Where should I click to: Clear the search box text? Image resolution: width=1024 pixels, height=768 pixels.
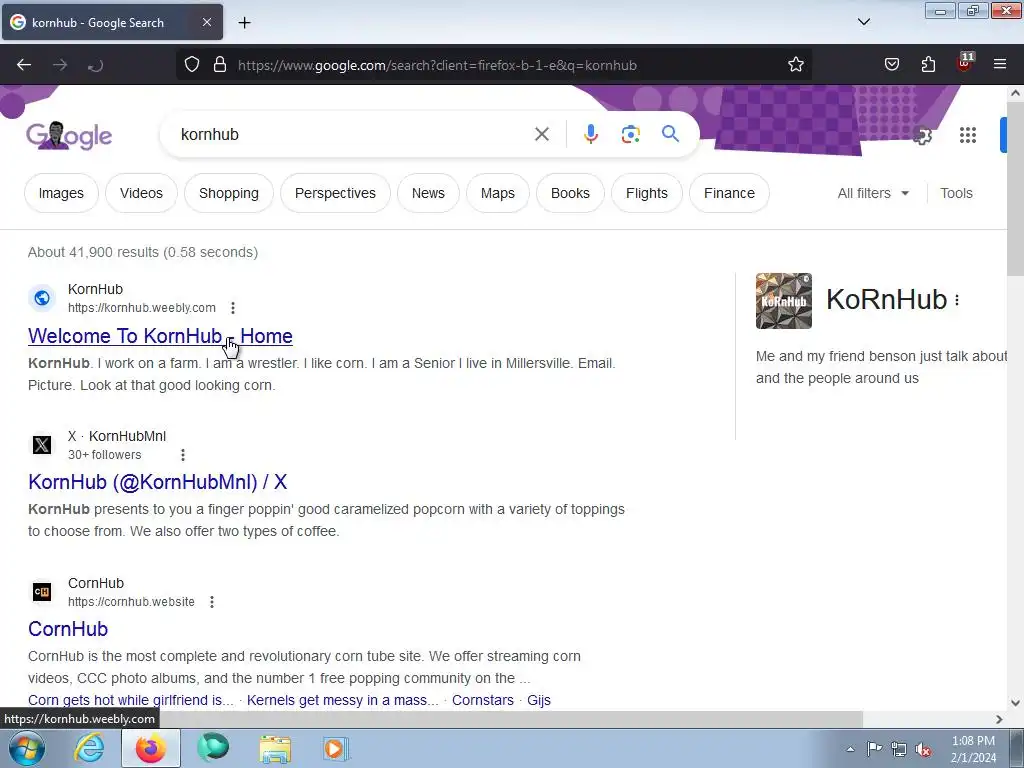pyautogui.click(x=541, y=135)
